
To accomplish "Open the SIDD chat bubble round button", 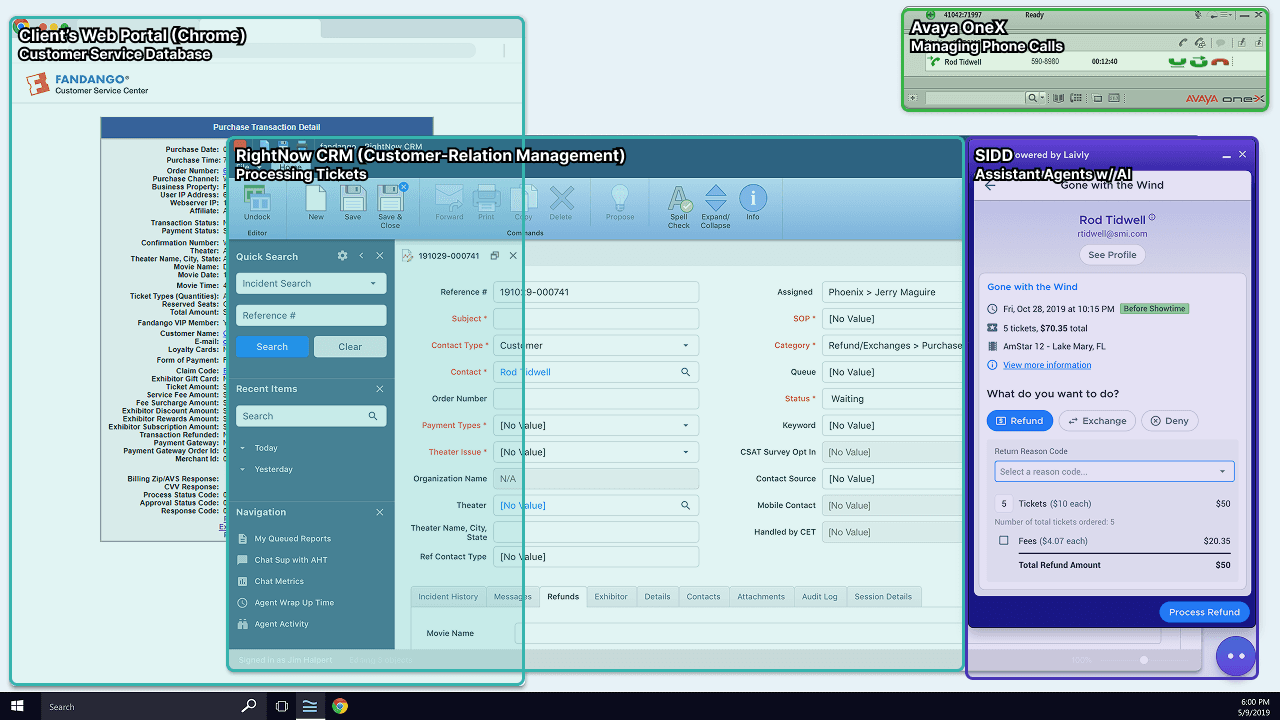I will (x=1235, y=656).
